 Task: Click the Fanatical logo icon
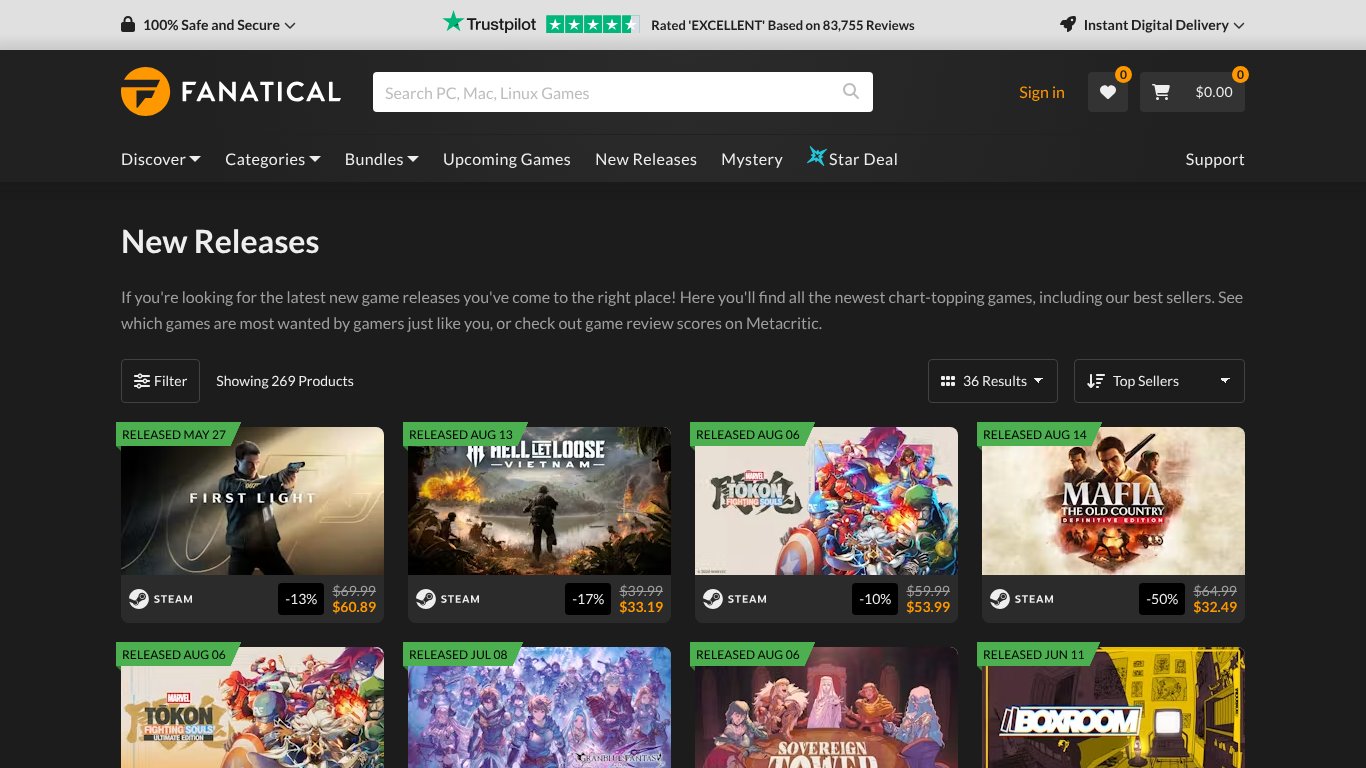pyautogui.click(x=145, y=92)
